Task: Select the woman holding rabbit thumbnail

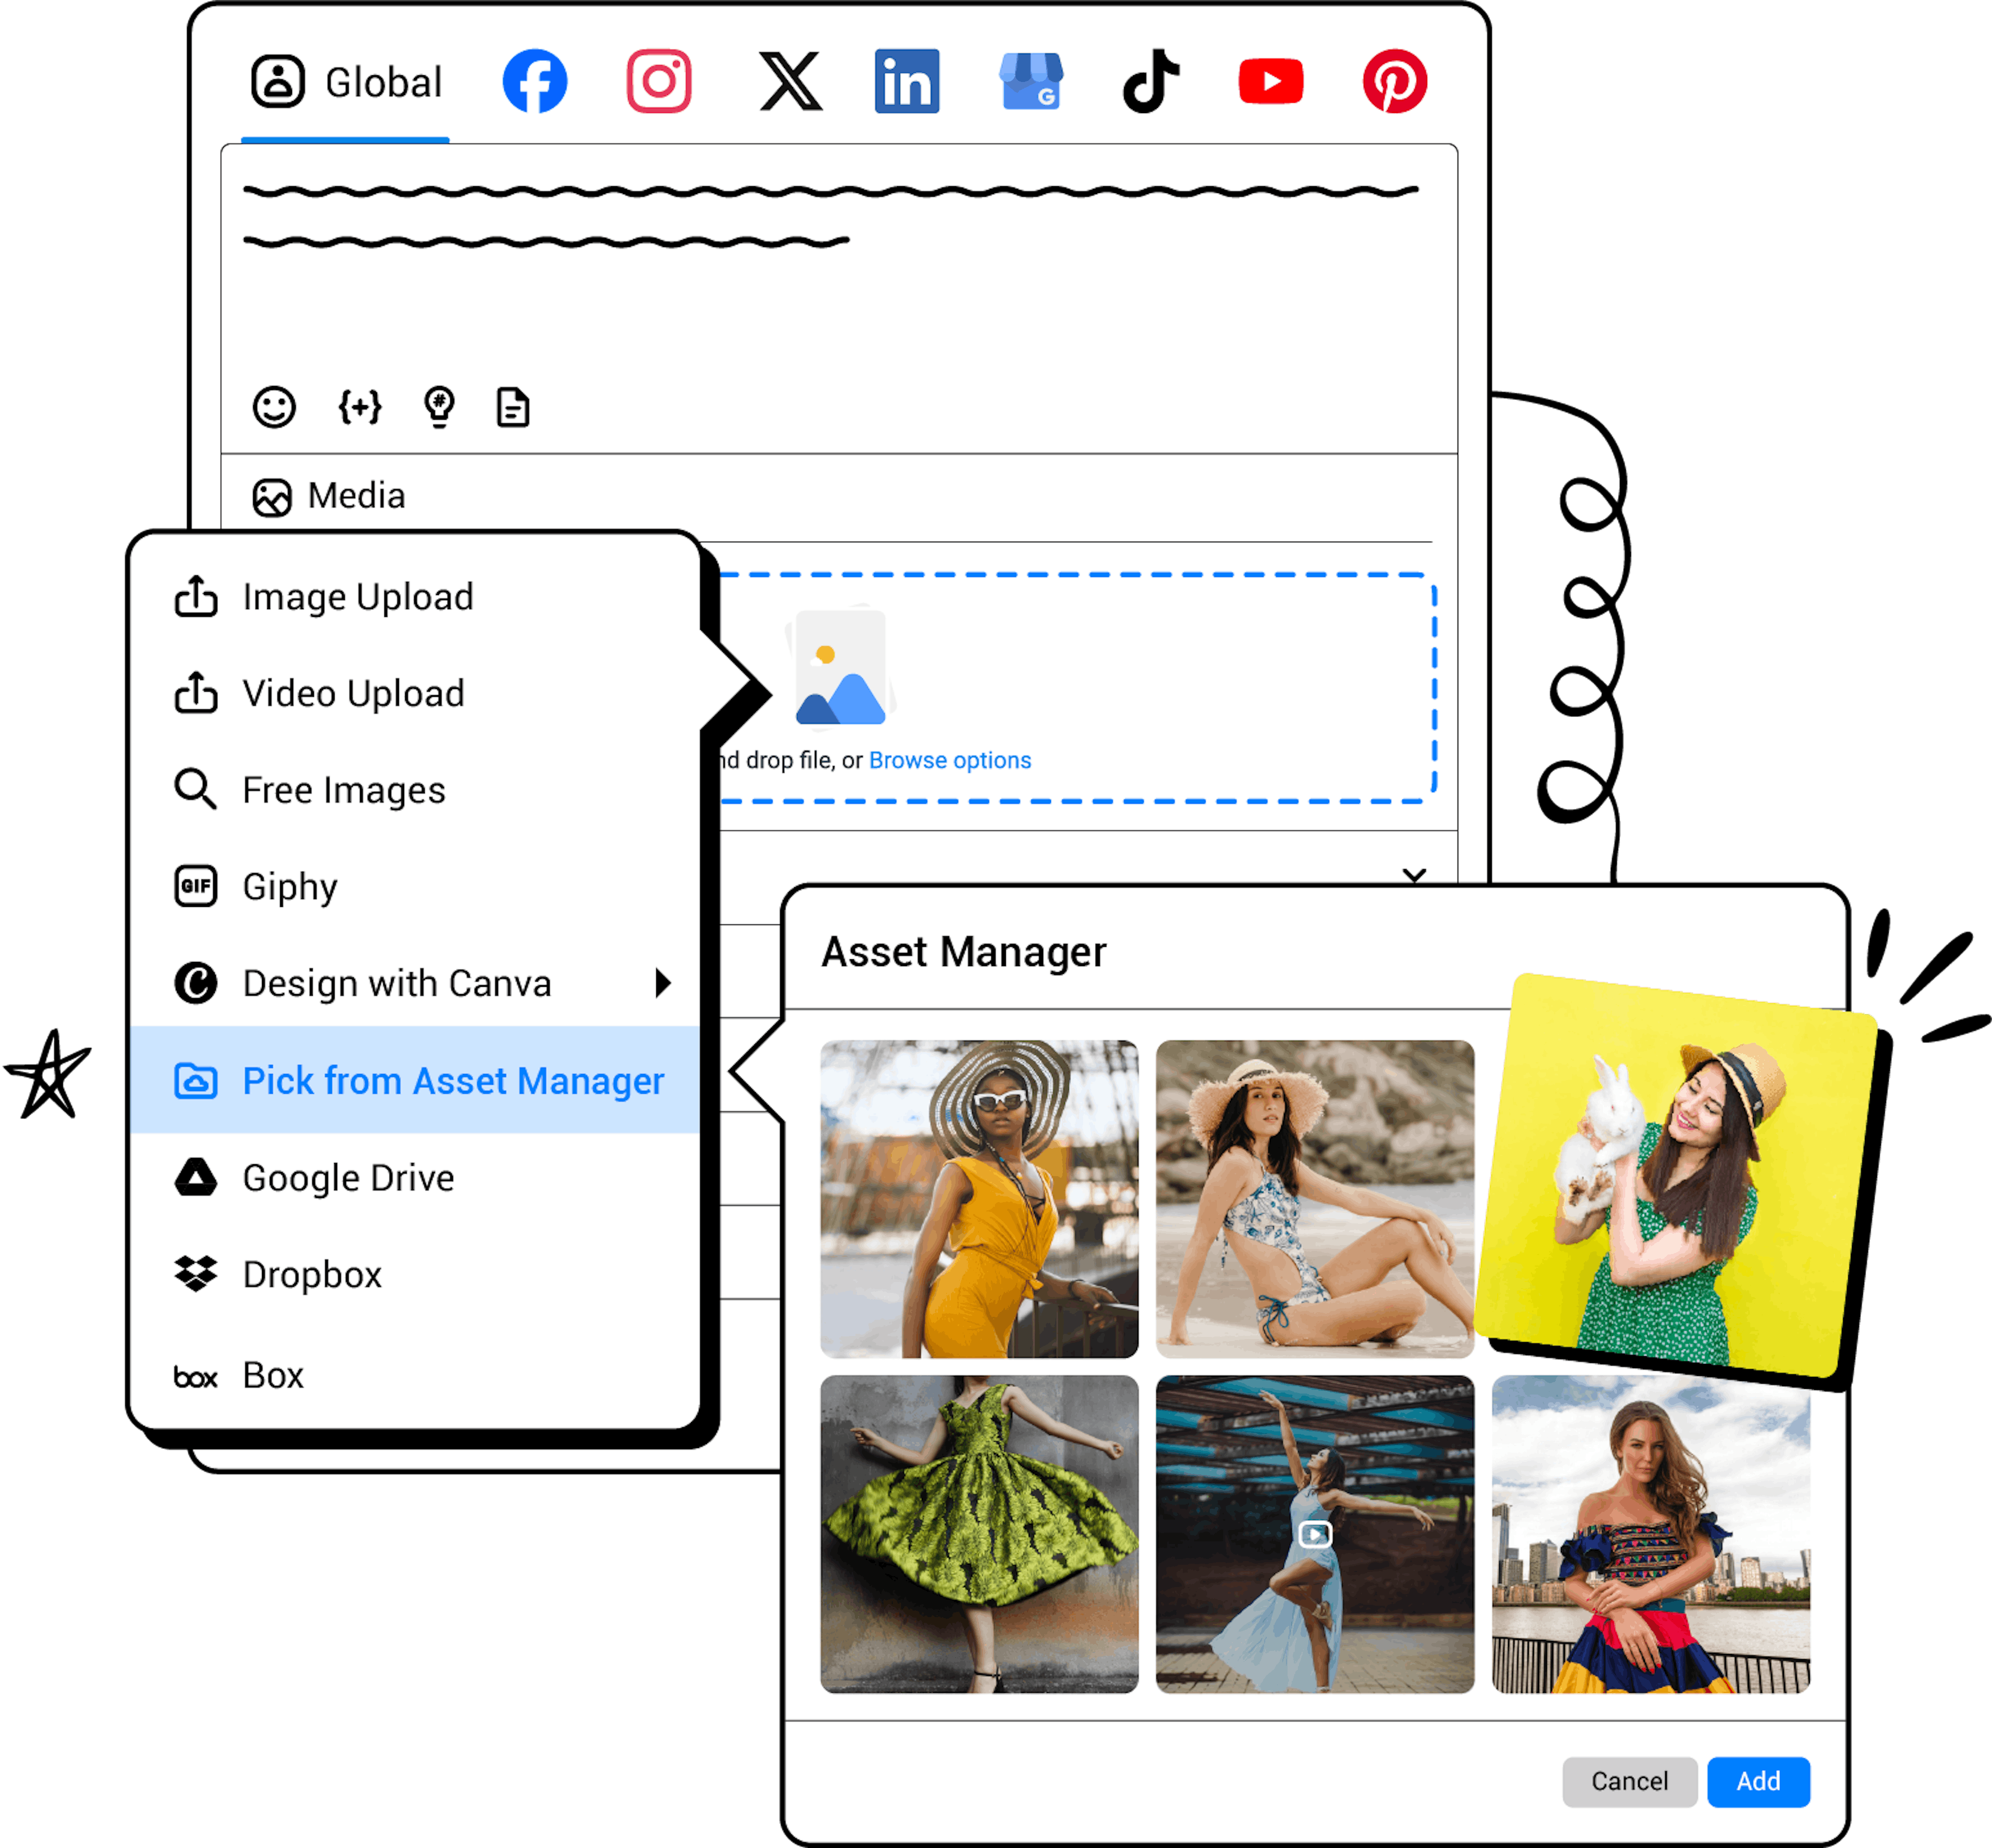Action: point(1677,1175)
